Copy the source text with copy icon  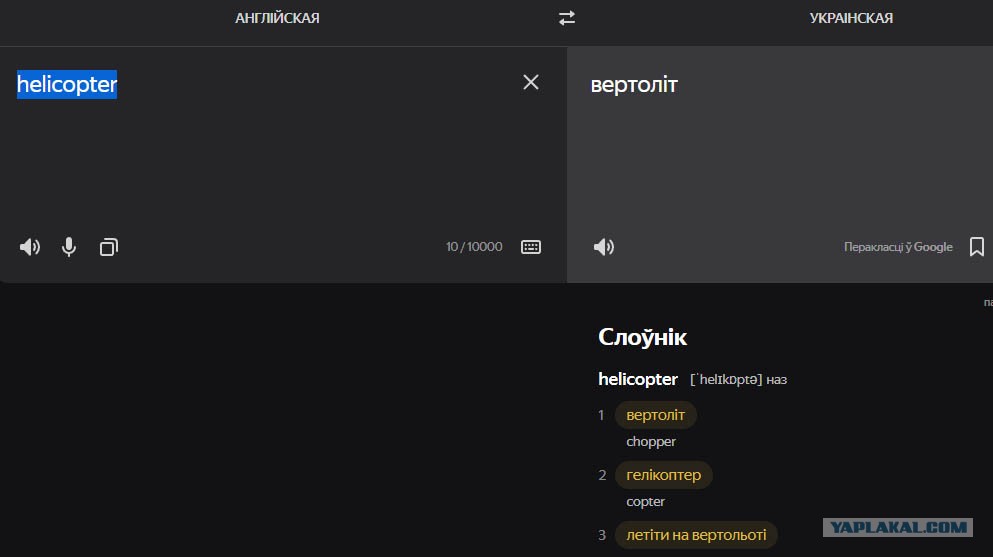point(109,247)
